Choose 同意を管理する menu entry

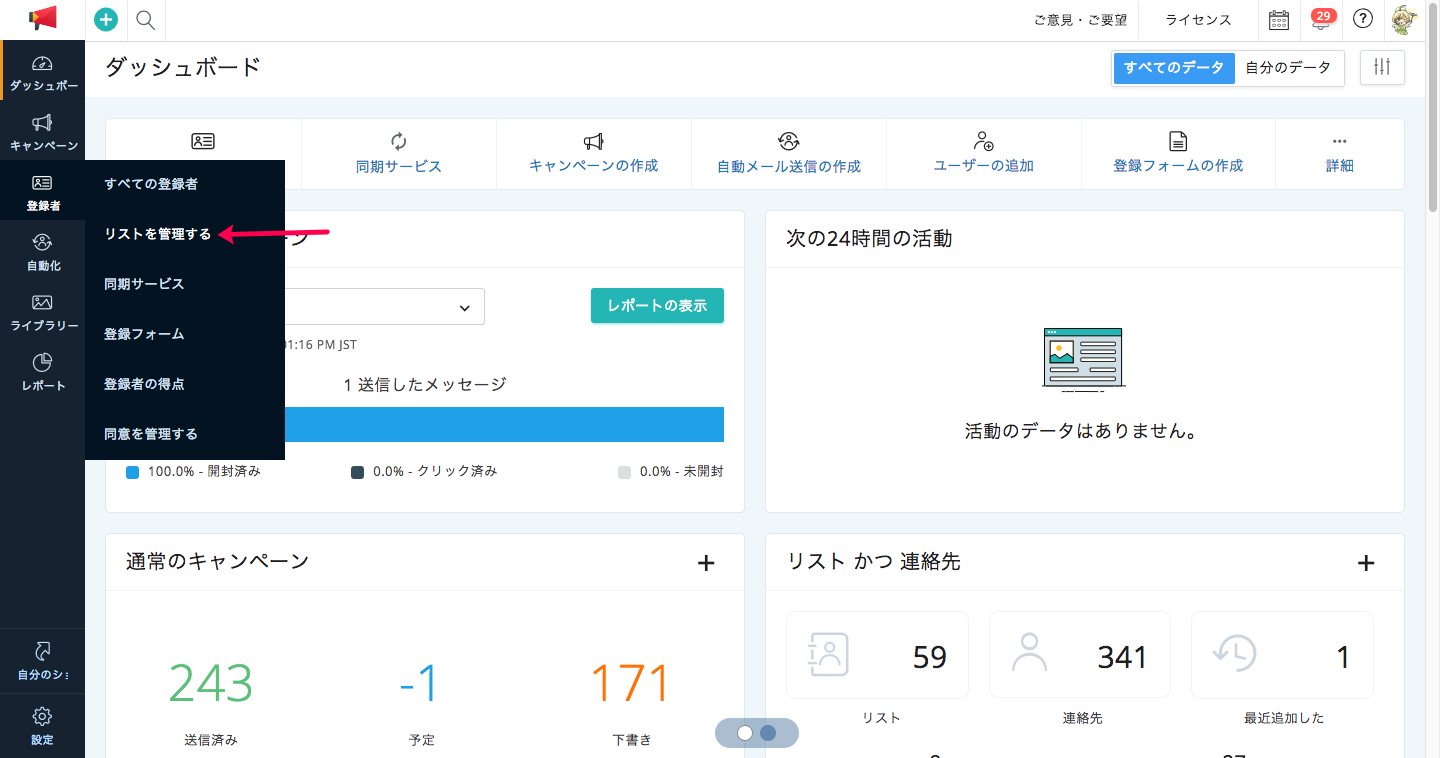pyautogui.click(x=150, y=433)
